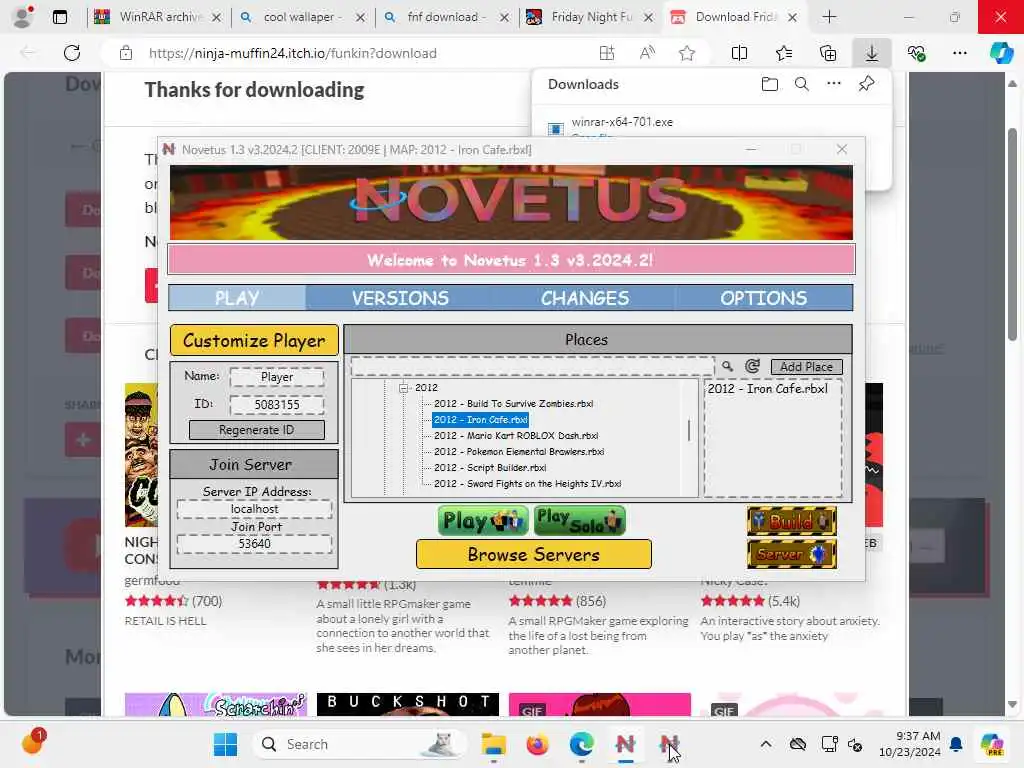The width and height of the screenshot is (1024, 768).
Task: Open downloads folder icon in Downloads panel
Action: tap(769, 84)
